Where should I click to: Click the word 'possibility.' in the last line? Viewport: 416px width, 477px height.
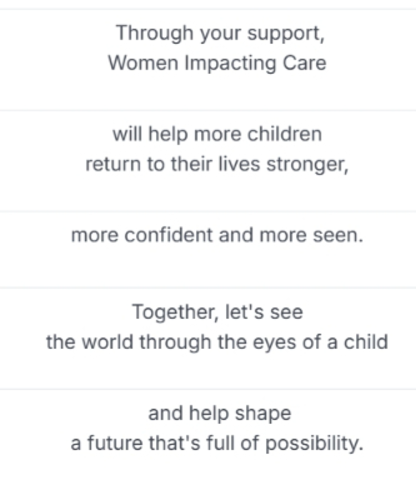314,444
